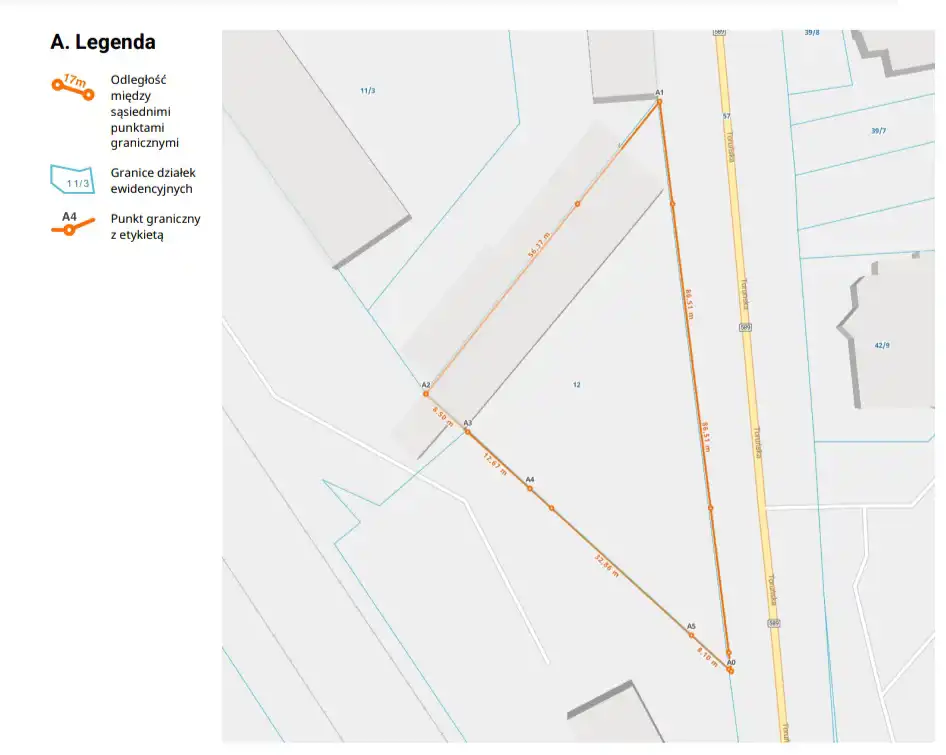Select boundary point A2 on the map
This screenshot has width=946, height=755.
coord(426,394)
